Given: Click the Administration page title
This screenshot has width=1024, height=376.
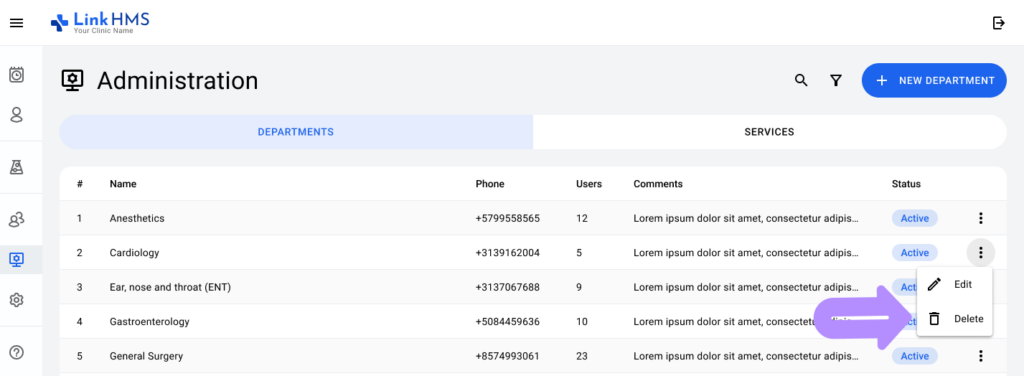Looking at the screenshot, I should (x=177, y=81).
